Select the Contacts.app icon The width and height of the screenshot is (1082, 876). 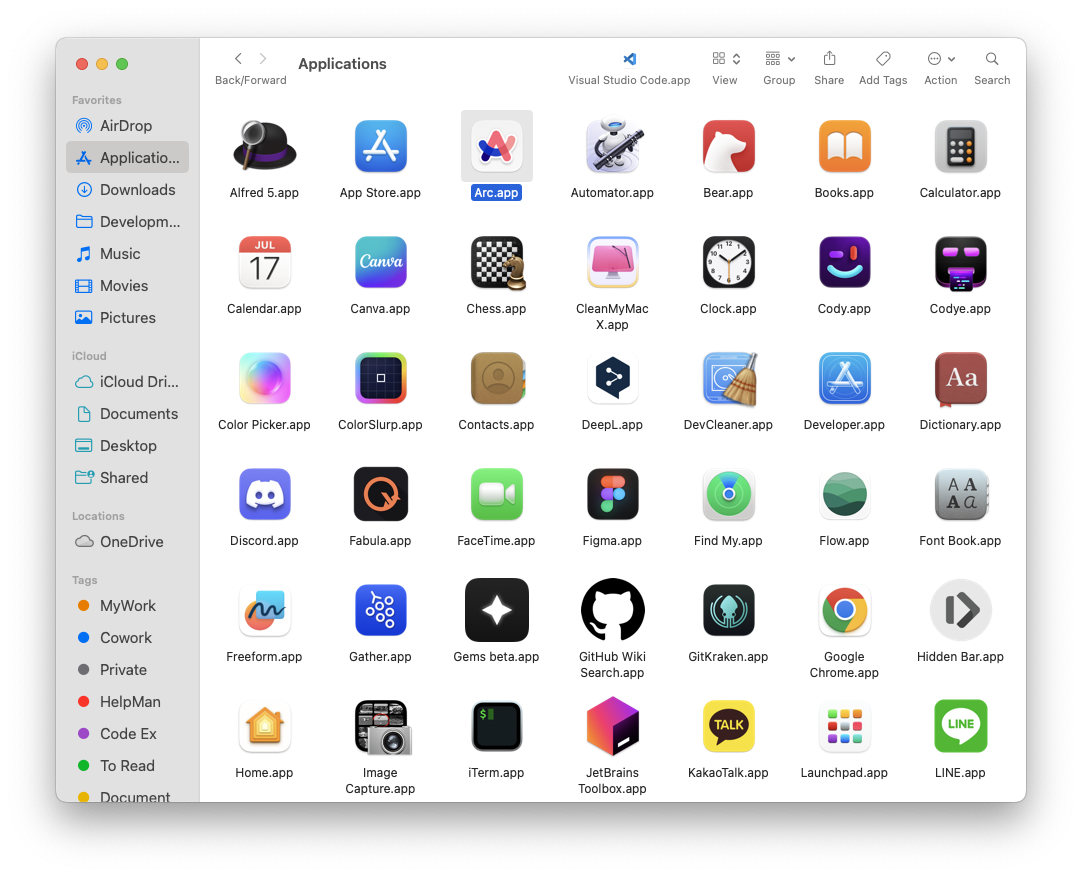(498, 378)
